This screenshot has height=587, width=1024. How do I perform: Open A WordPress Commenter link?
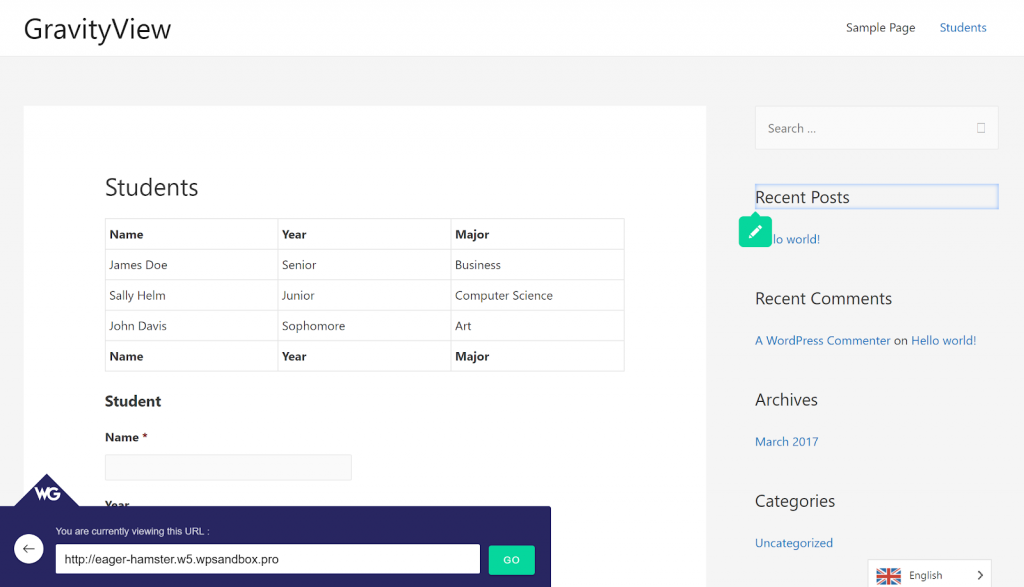[x=822, y=340]
